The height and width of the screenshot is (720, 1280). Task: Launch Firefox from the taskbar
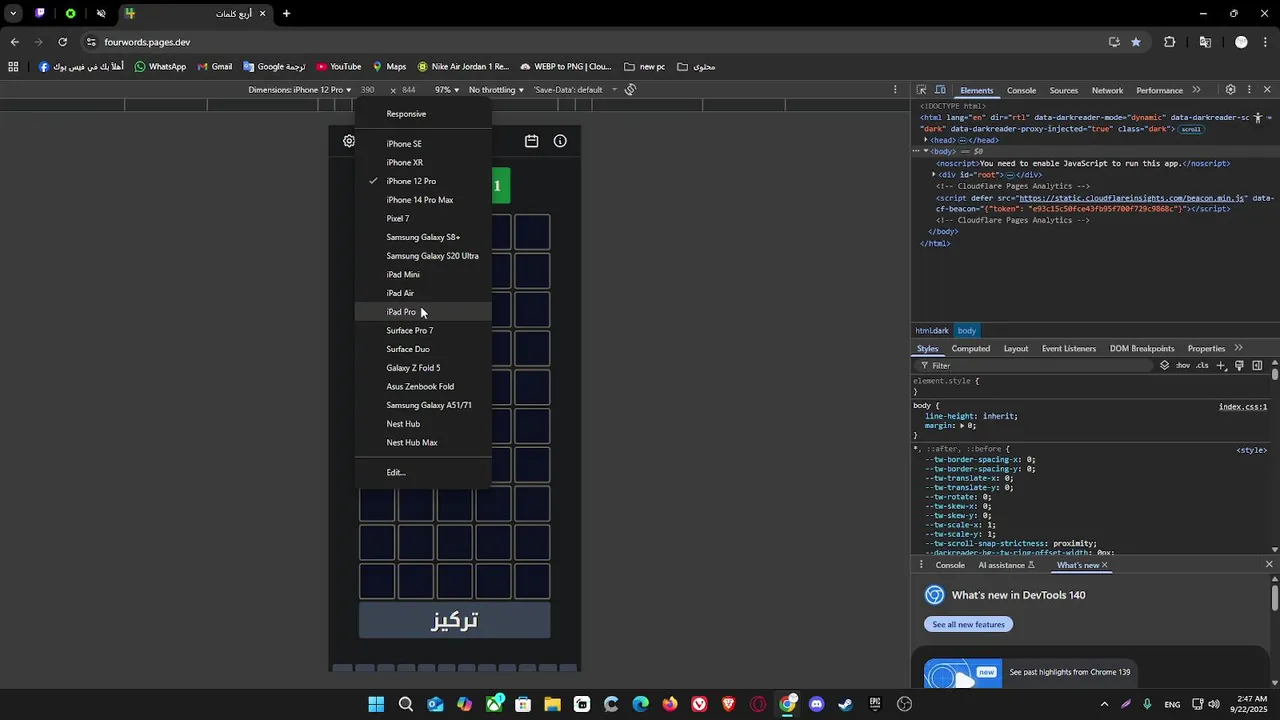670,704
